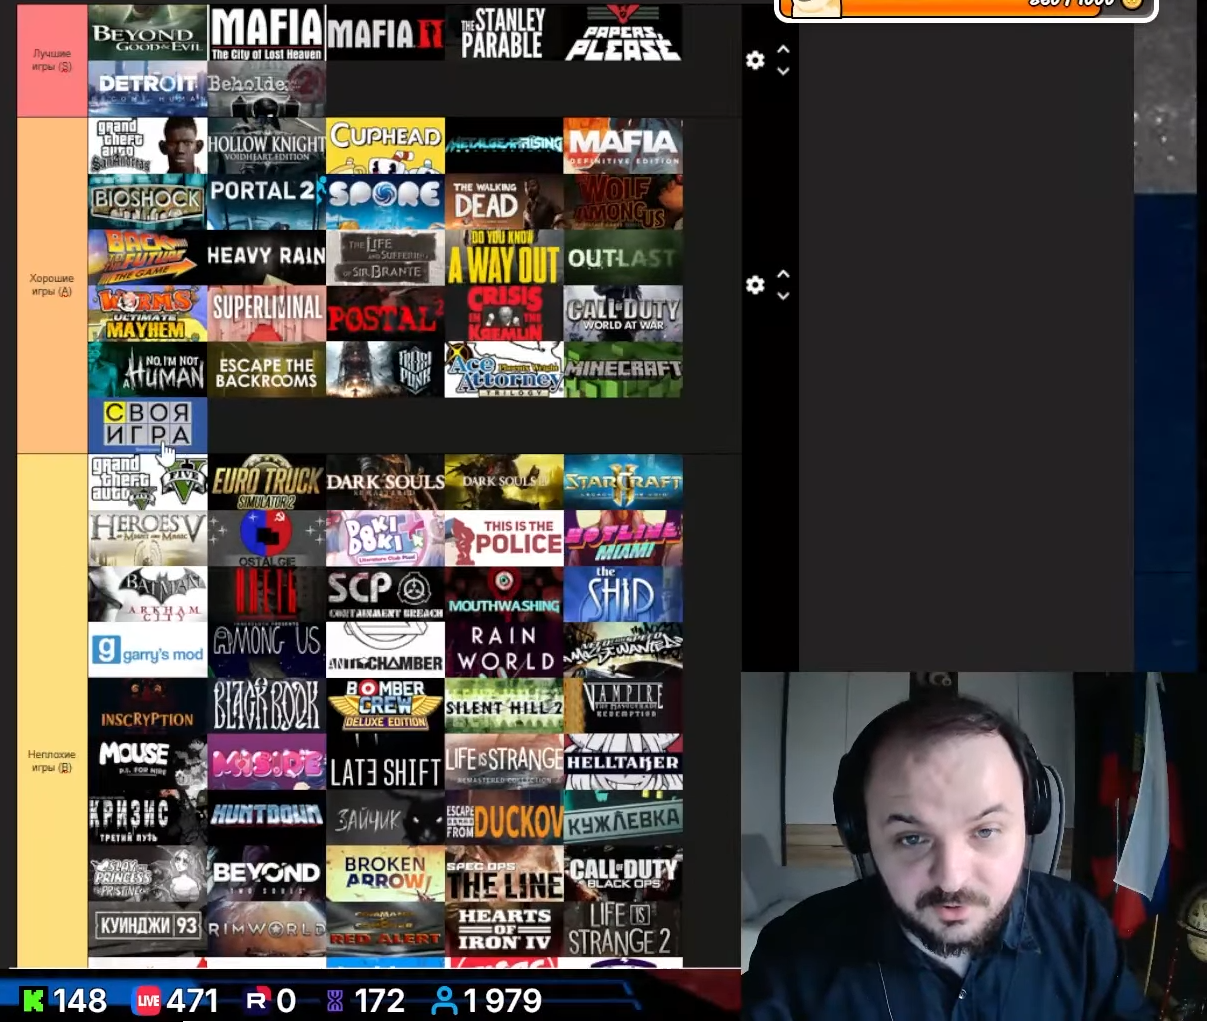Select the Wolf Among Us tile
The image size is (1207, 1022).
pos(623,202)
